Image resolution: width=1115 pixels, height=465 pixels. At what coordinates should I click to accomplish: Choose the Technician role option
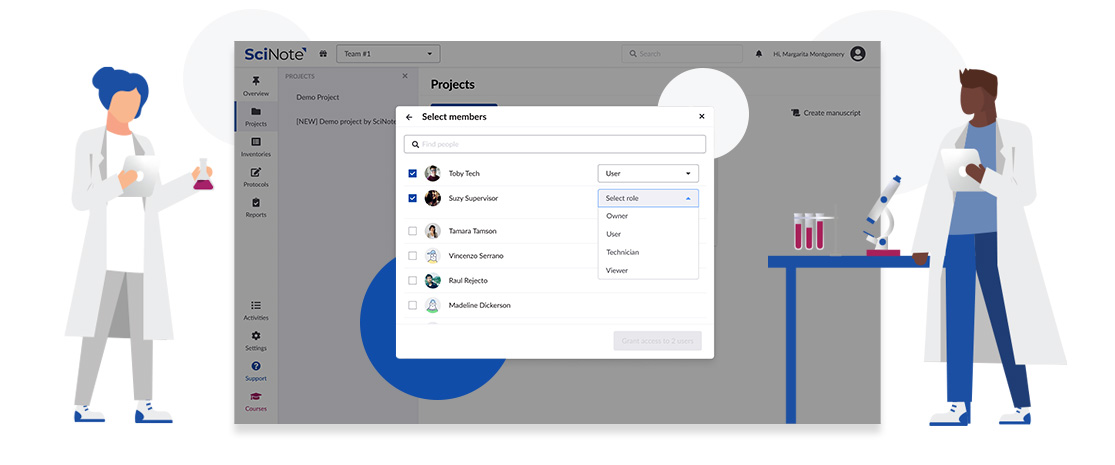click(x=648, y=252)
